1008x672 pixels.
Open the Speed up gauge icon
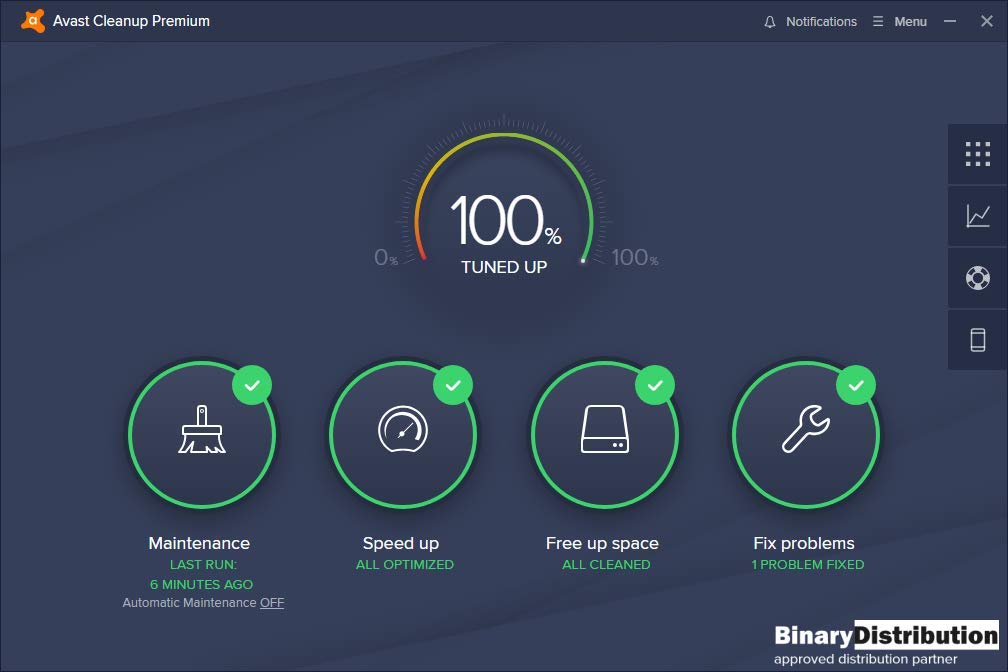click(x=403, y=432)
